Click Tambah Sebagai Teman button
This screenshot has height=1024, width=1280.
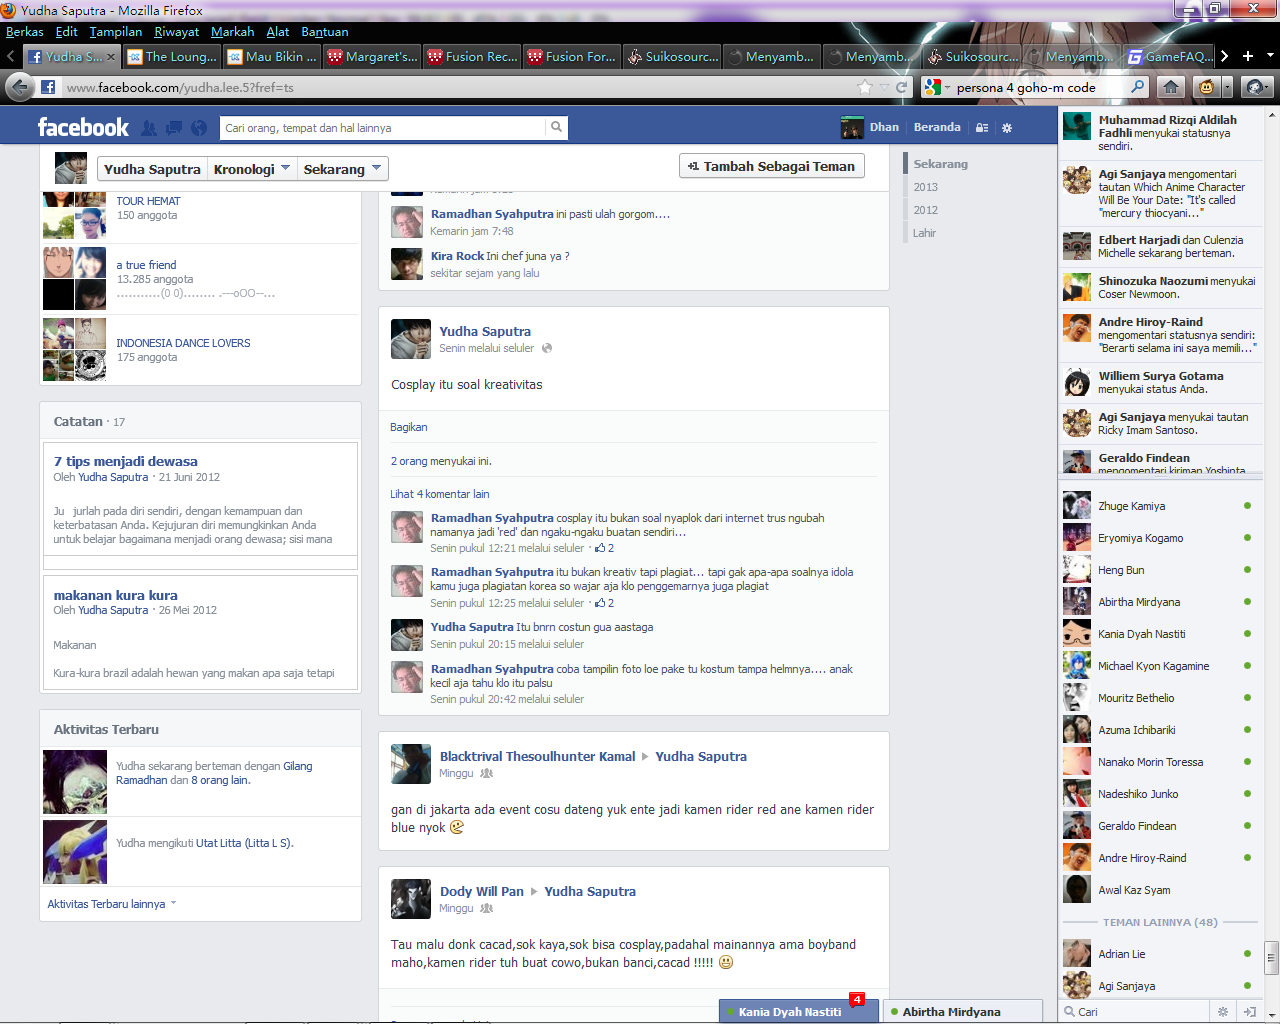click(771, 166)
